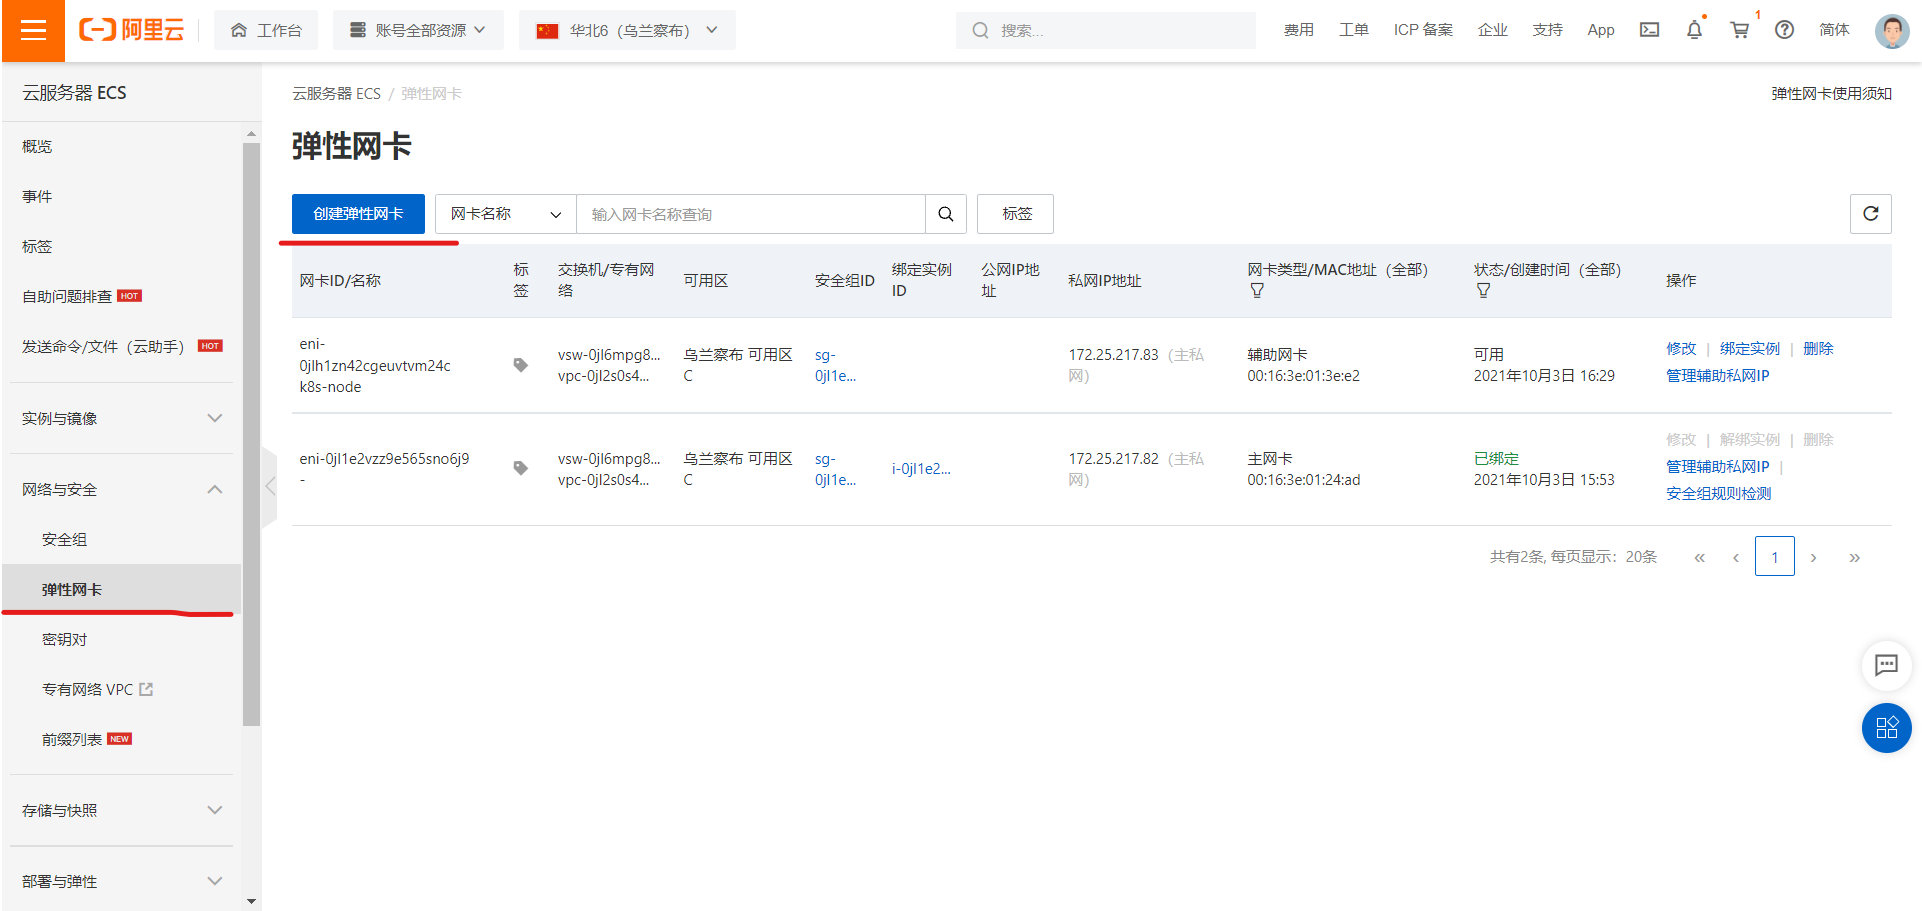The height and width of the screenshot is (911, 1922).
Task: Go to last page of results
Action: [1854, 558]
